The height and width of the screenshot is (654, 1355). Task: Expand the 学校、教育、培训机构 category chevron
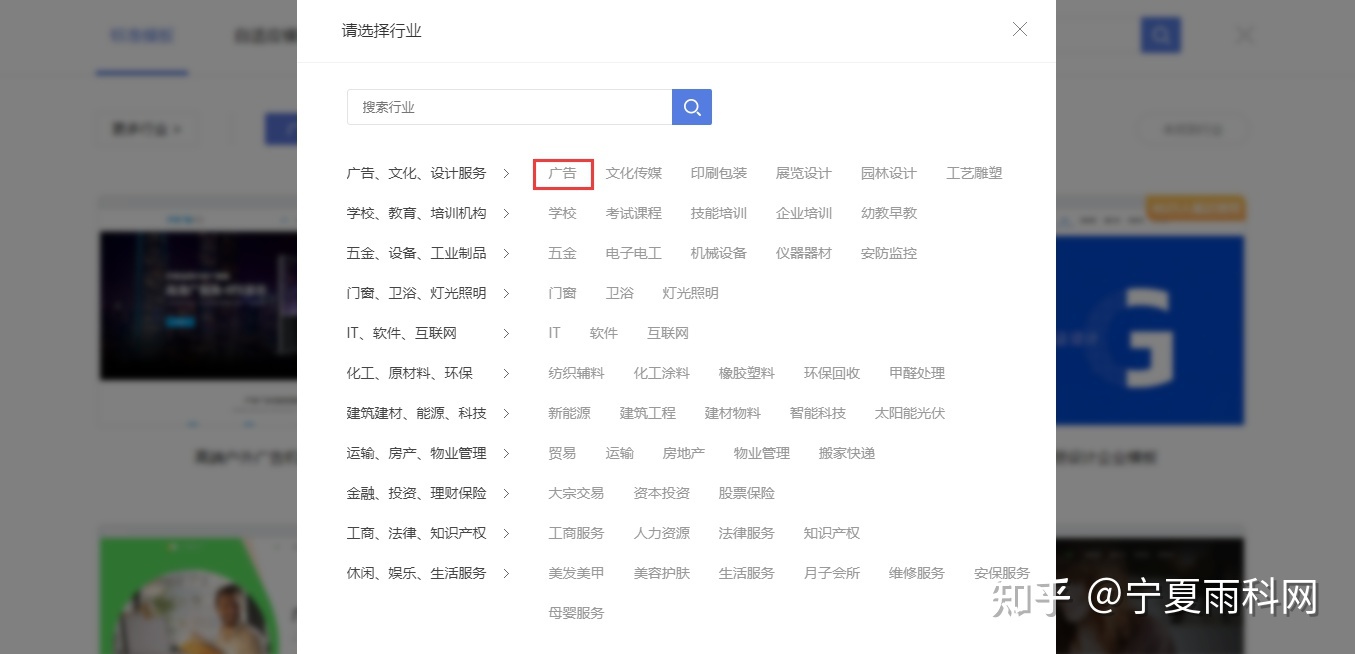pyautogui.click(x=507, y=212)
